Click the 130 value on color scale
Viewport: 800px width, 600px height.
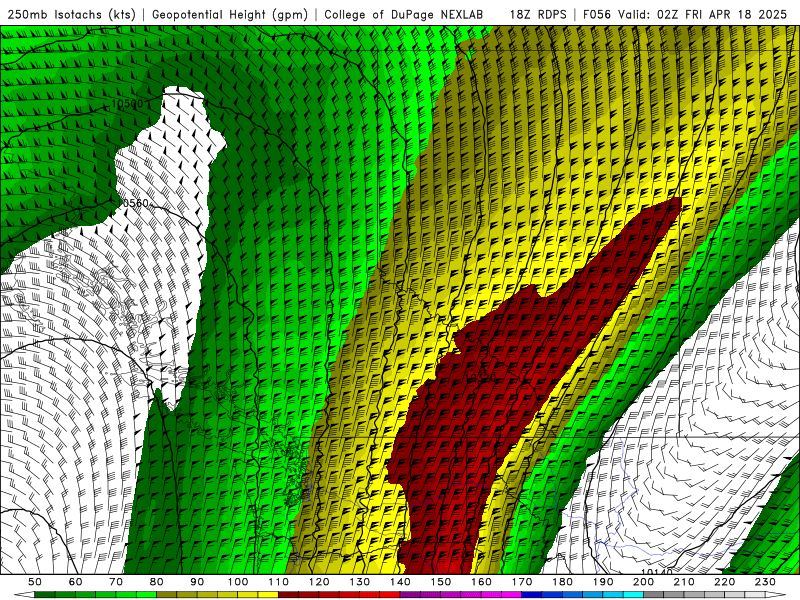[360, 582]
